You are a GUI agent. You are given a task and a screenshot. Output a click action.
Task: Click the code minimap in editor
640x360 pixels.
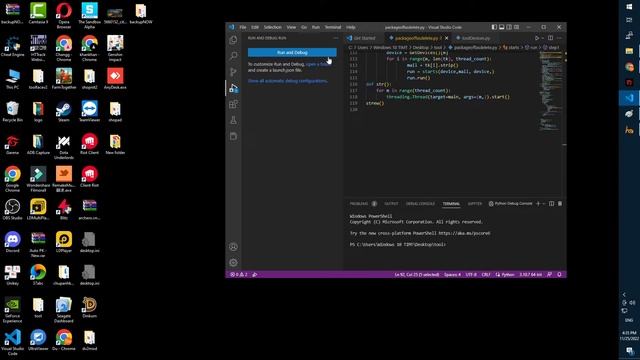(551, 90)
